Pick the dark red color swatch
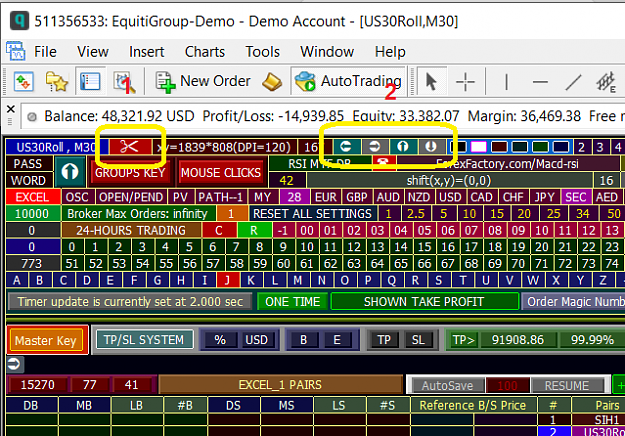 pos(499,147)
